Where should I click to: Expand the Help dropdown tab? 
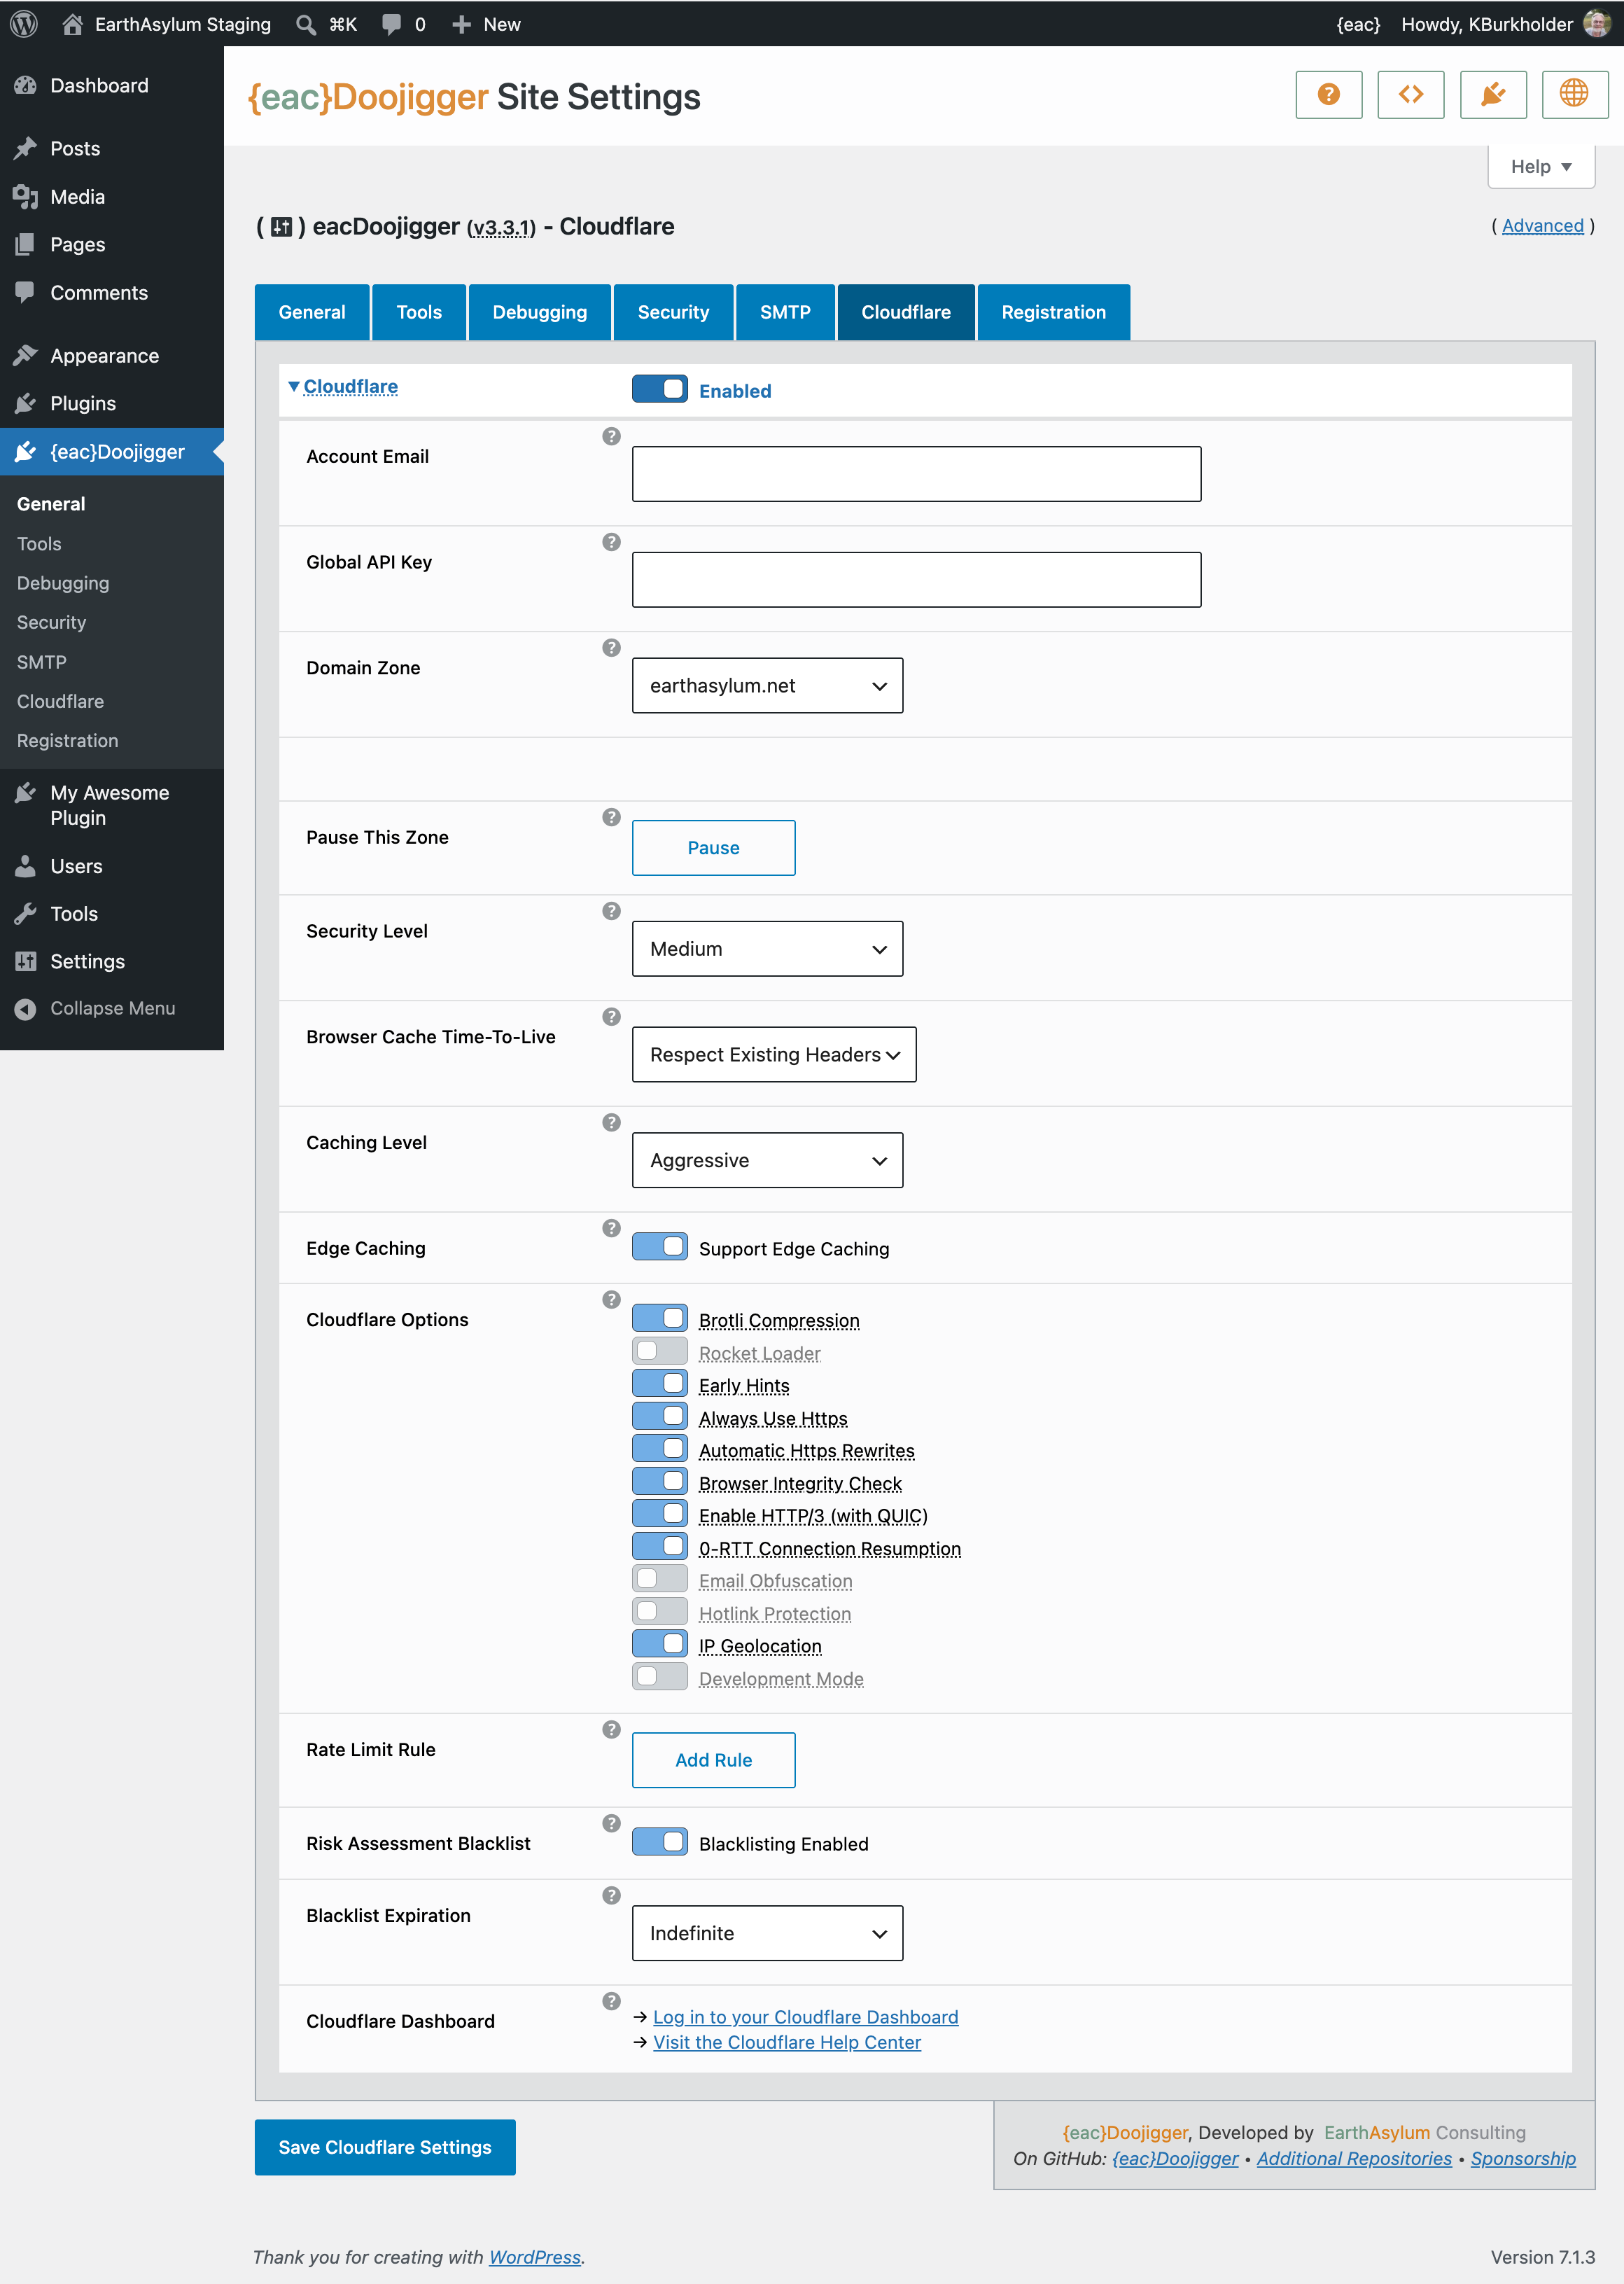1540,167
